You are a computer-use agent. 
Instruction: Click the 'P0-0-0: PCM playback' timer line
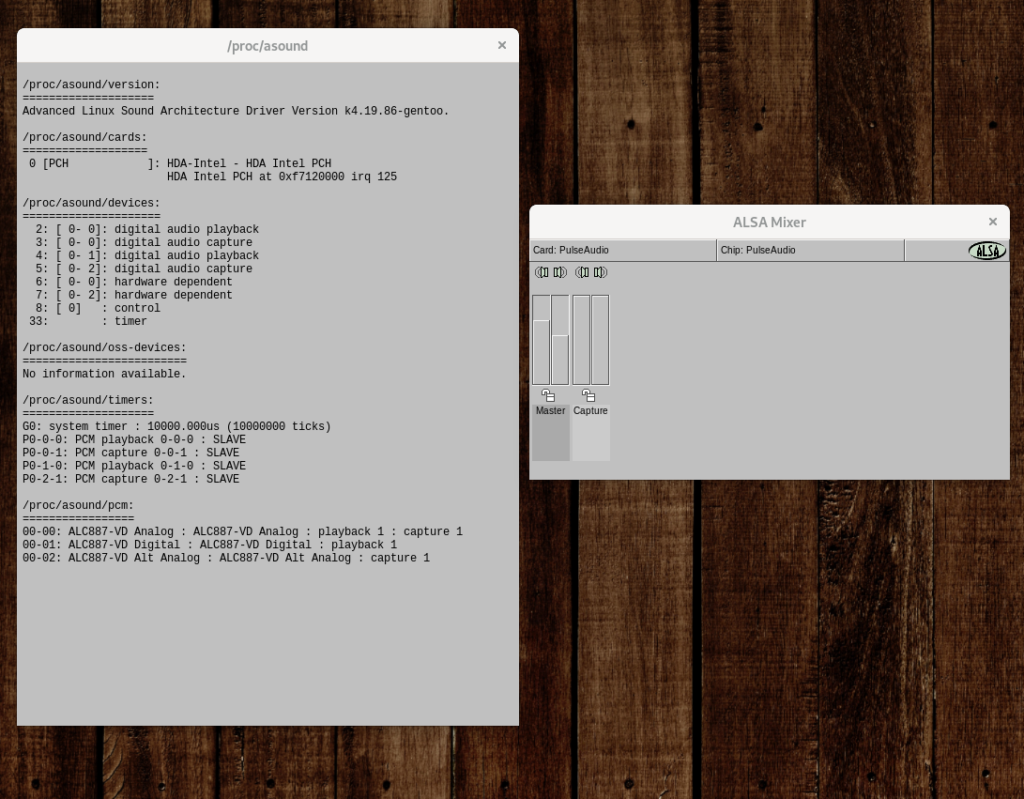[x=134, y=439]
